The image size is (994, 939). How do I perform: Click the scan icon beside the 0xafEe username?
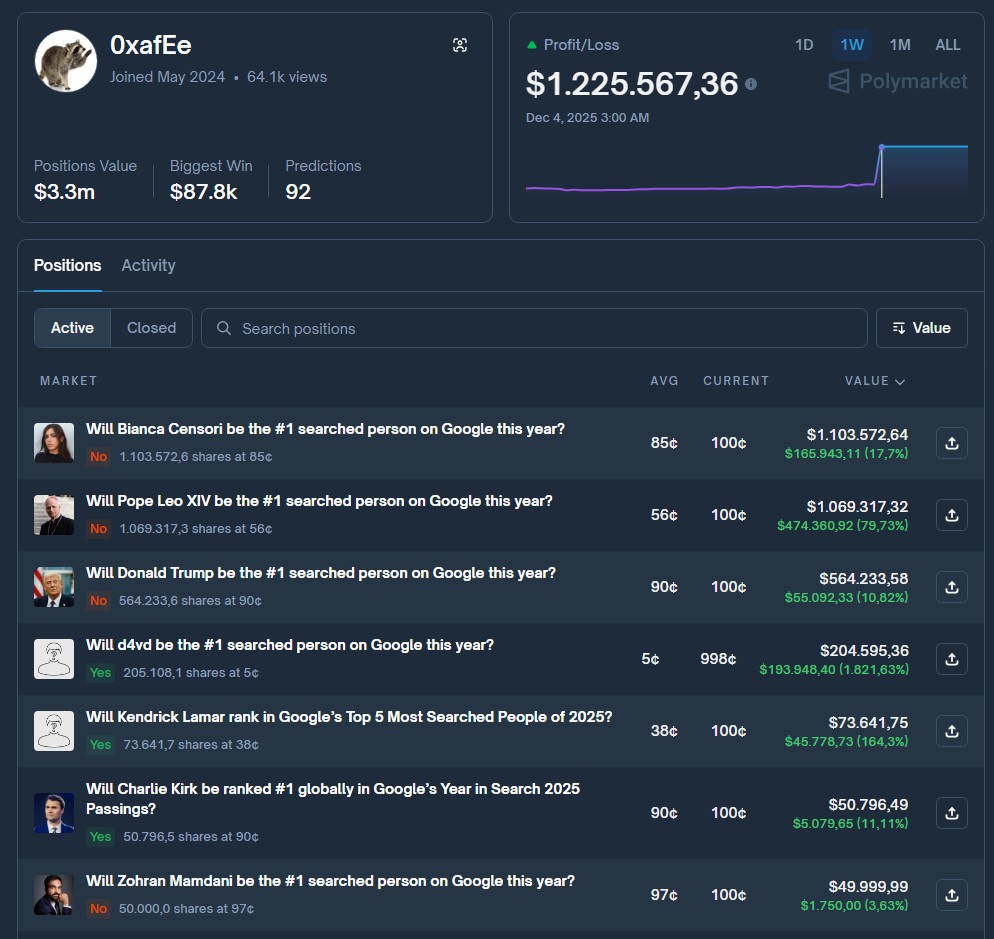coord(460,45)
